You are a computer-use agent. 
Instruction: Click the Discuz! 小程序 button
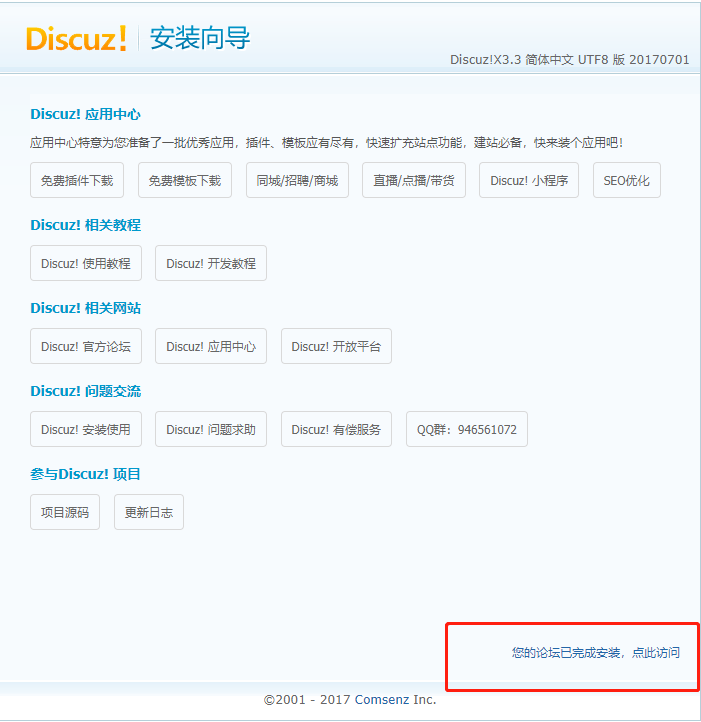pyautogui.click(x=529, y=180)
